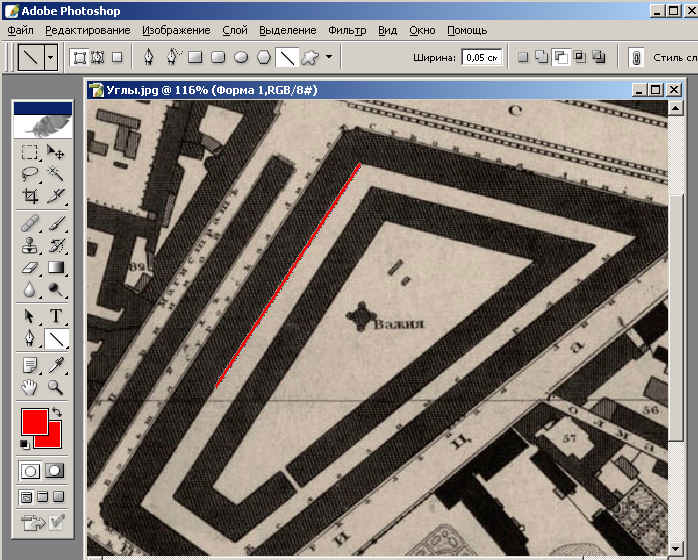The height and width of the screenshot is (560, 698).
Task: Select the Zoom magnifier tool
Action: 56,386
